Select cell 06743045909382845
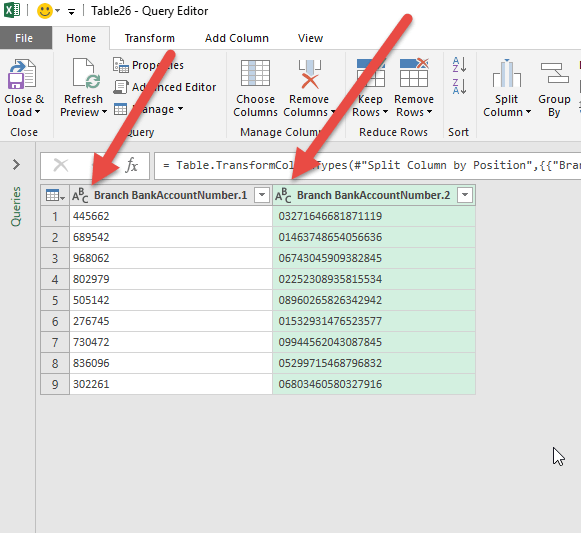The image size is (581, 533). coord(374,258)
